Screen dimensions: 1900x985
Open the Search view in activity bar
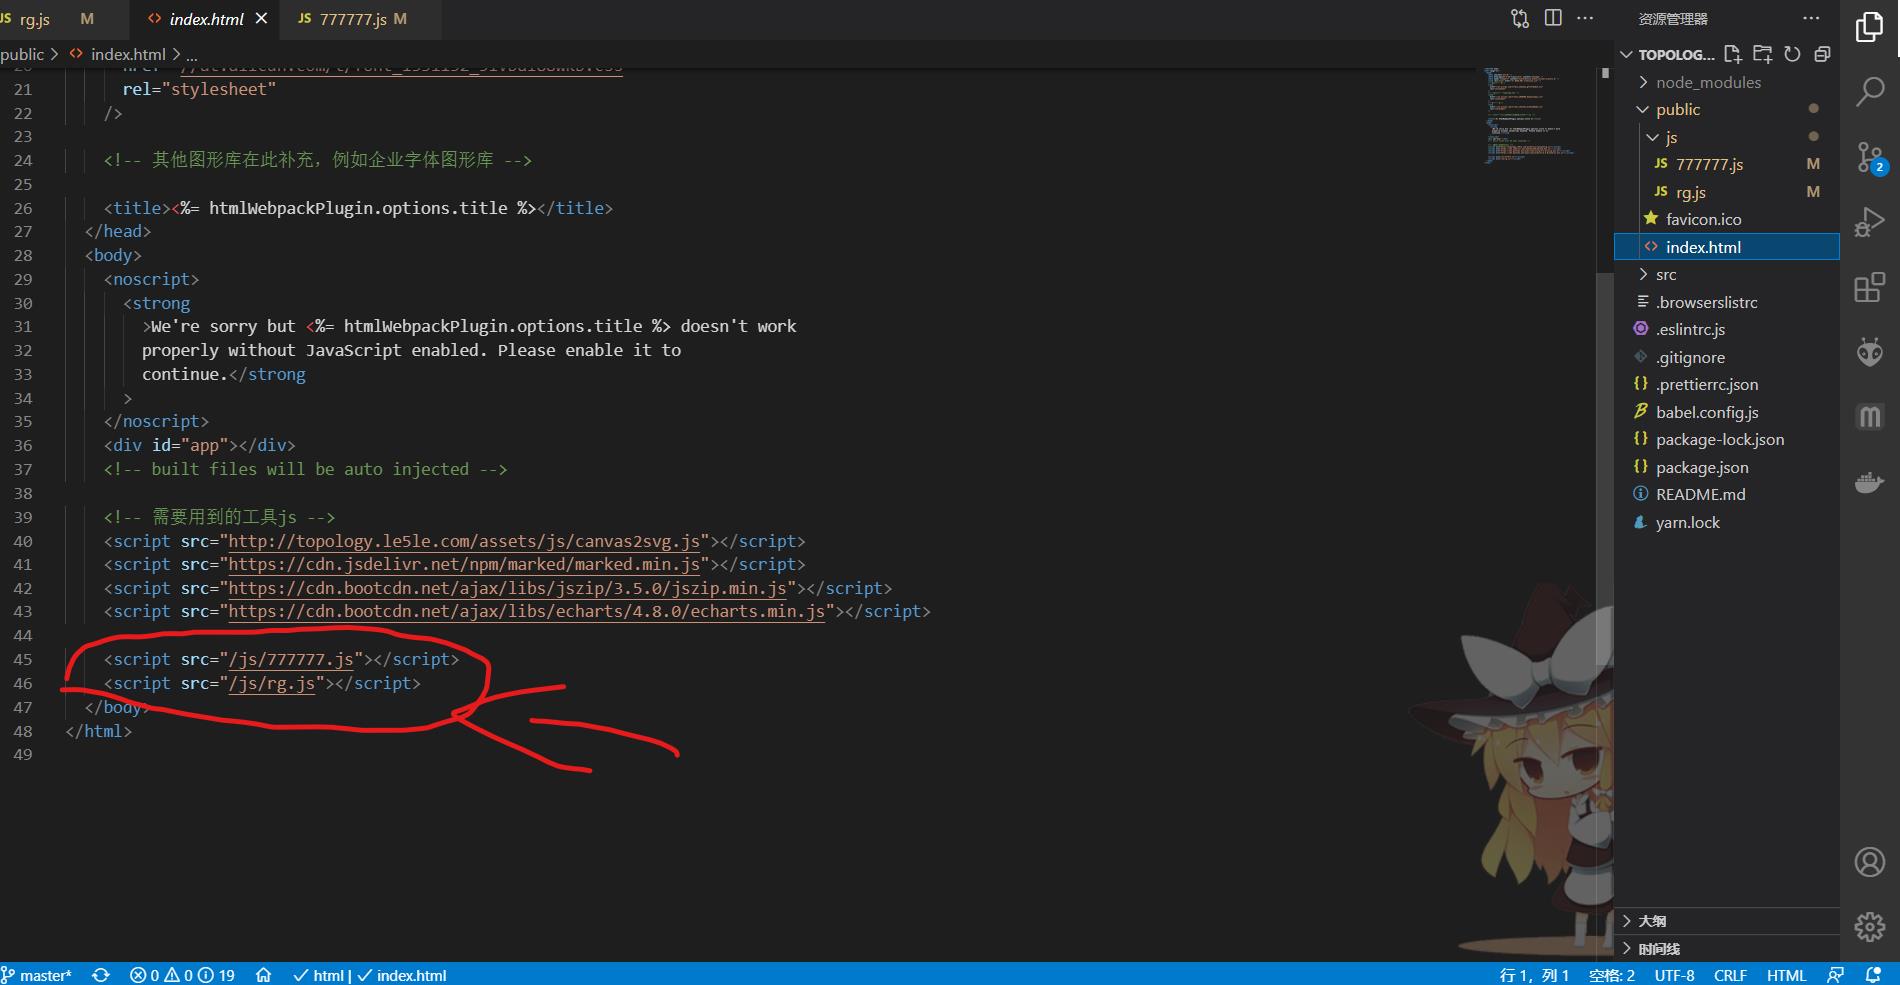coord(1869,92)
